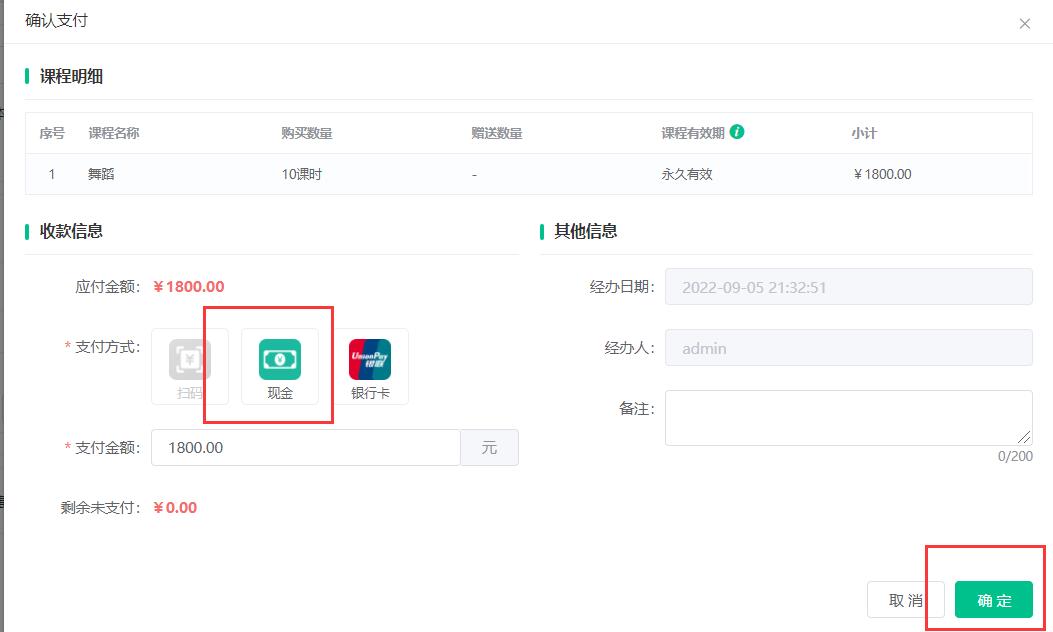1053x632 pixels.
Task: Click the 元 unit addon
Action: (x=490, y=447)
